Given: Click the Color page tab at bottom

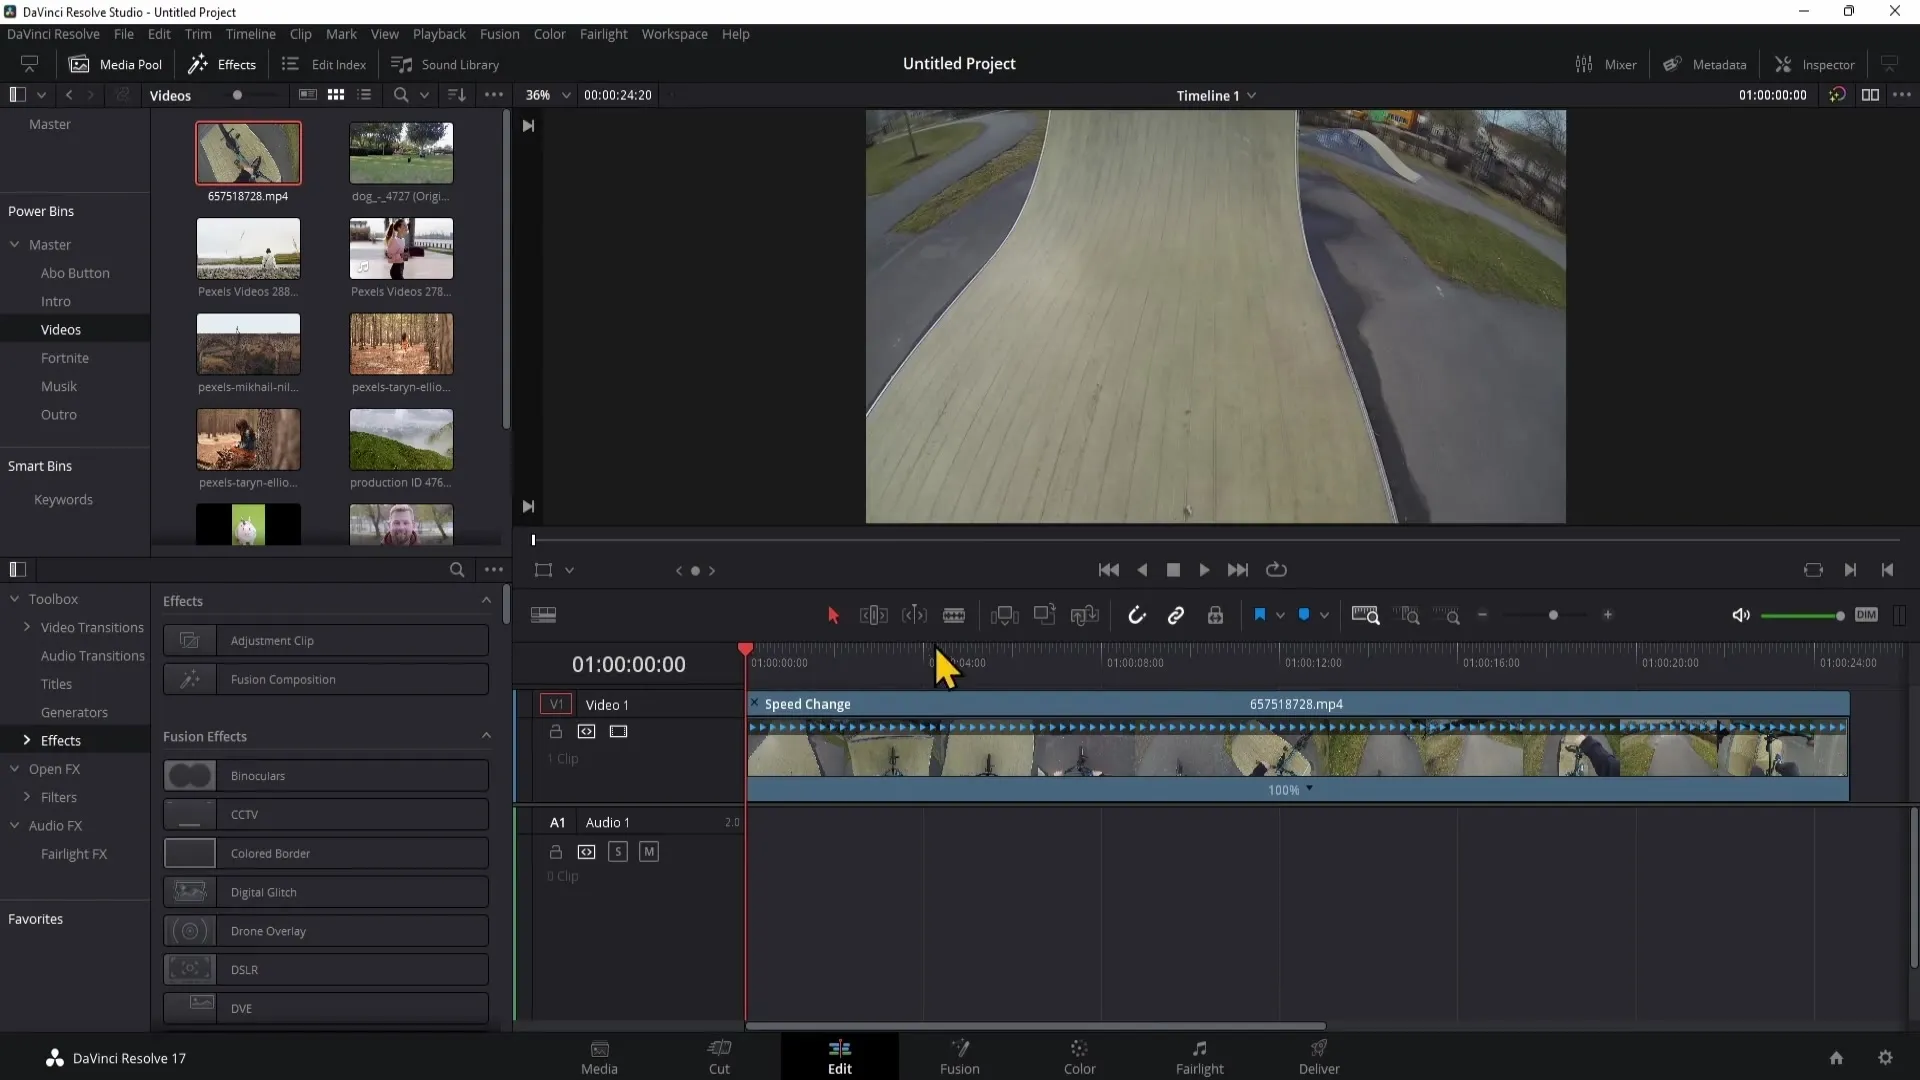Looking at the screenshot, I should tap(1079, 1055).
